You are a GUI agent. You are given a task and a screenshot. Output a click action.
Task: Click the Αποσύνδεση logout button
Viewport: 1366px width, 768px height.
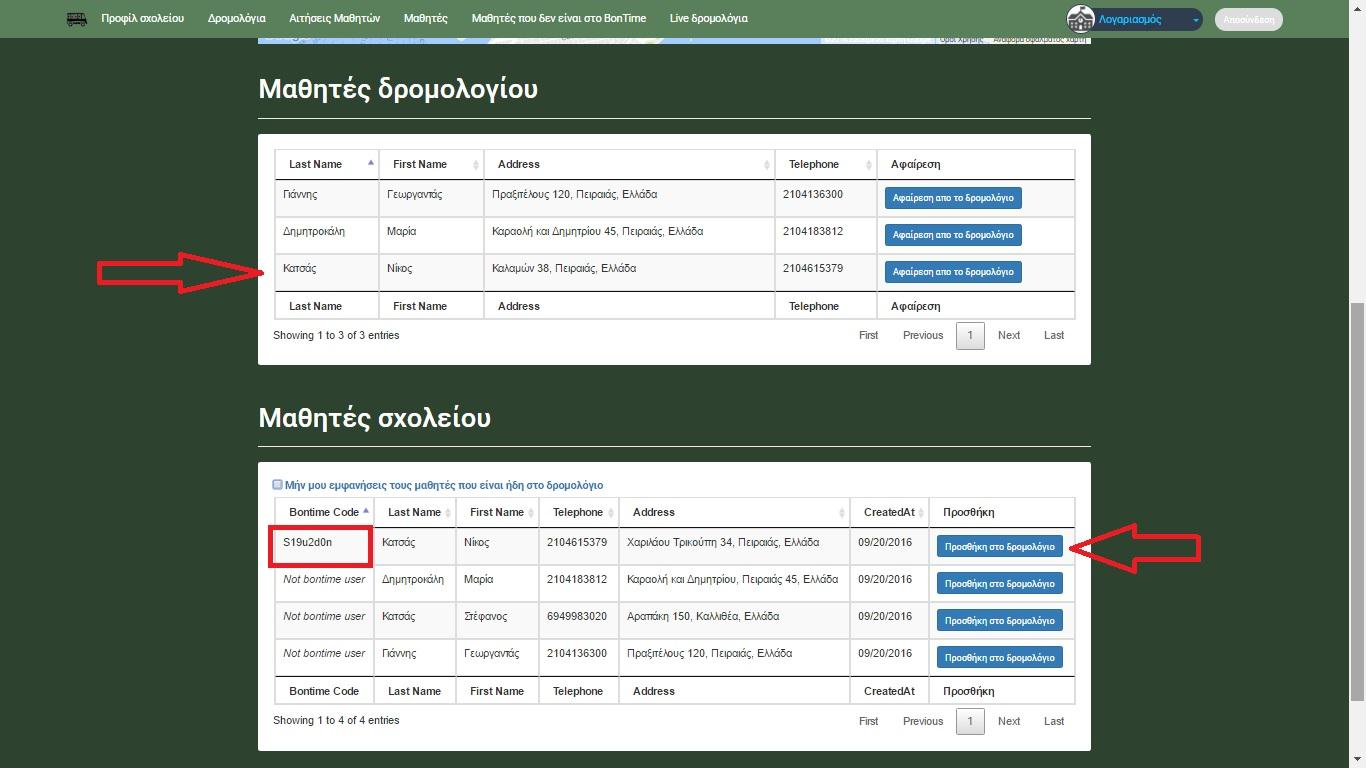1248,19
